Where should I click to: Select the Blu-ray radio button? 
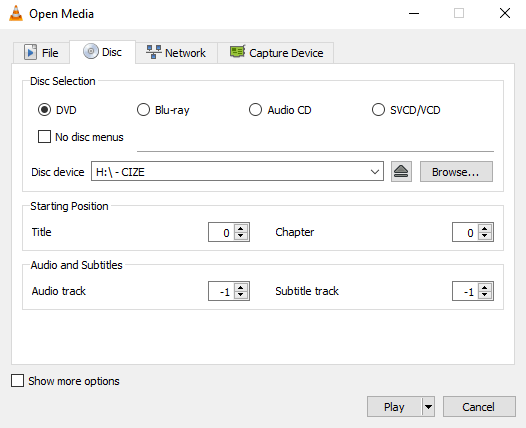(x=143, y=110)
